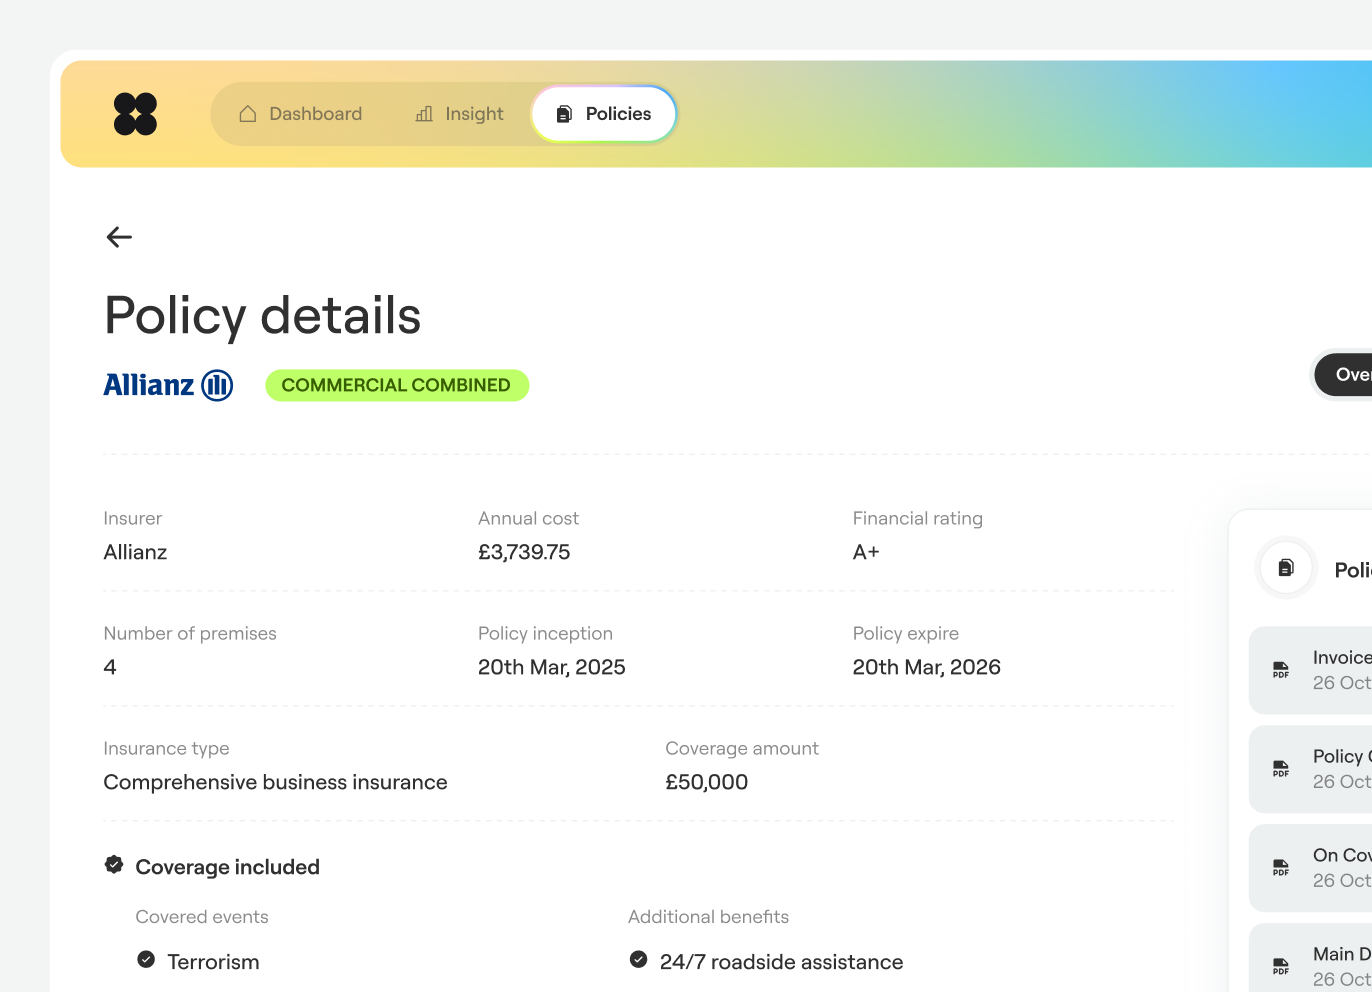The image size is (1372, 992).
Task: Click the Policies document icon in nav
Action: point(564,114)
